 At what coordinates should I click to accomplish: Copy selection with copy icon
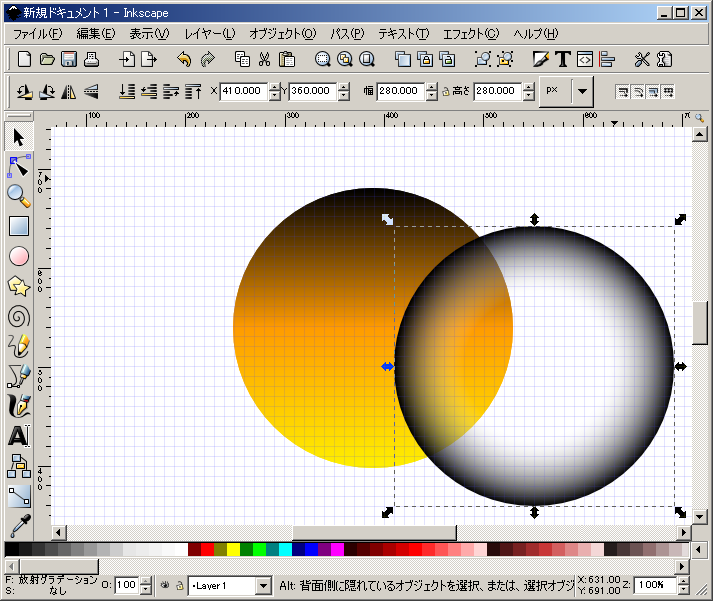[242, 60]
